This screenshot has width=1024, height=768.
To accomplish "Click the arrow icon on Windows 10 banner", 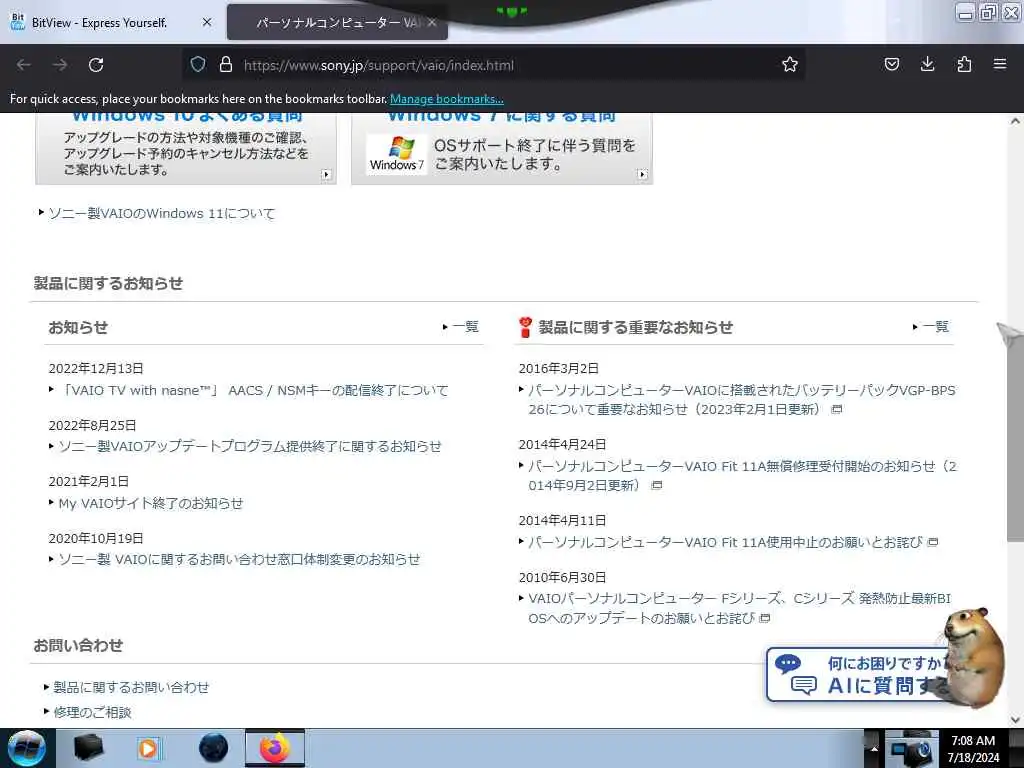I will (x=327, y=174).
